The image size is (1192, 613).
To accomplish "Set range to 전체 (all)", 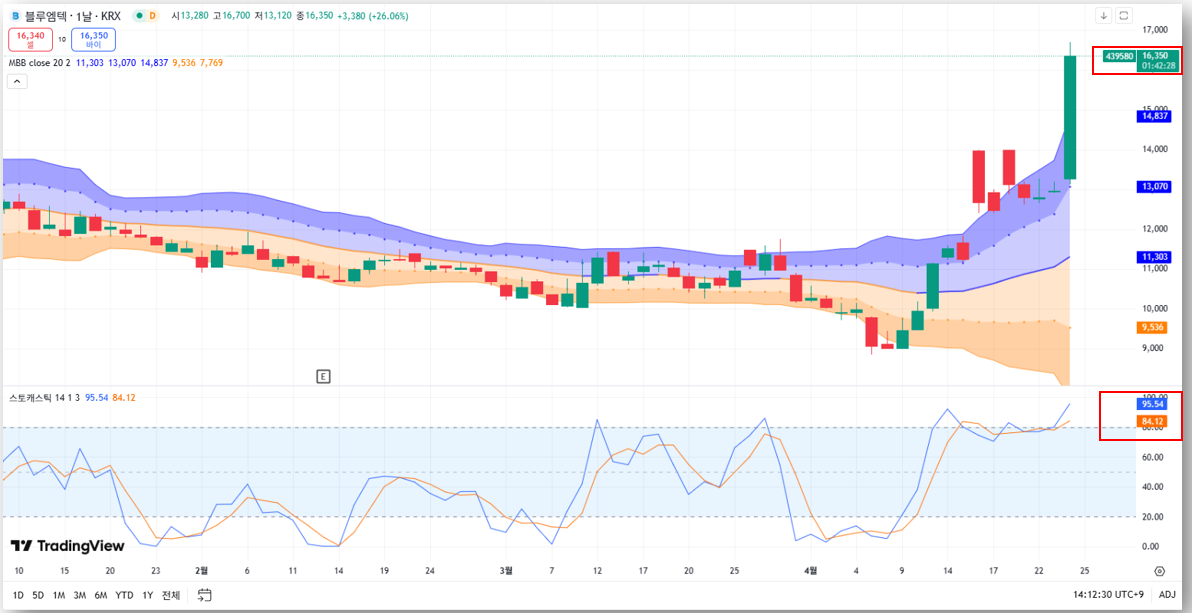I will coord(171,596).
